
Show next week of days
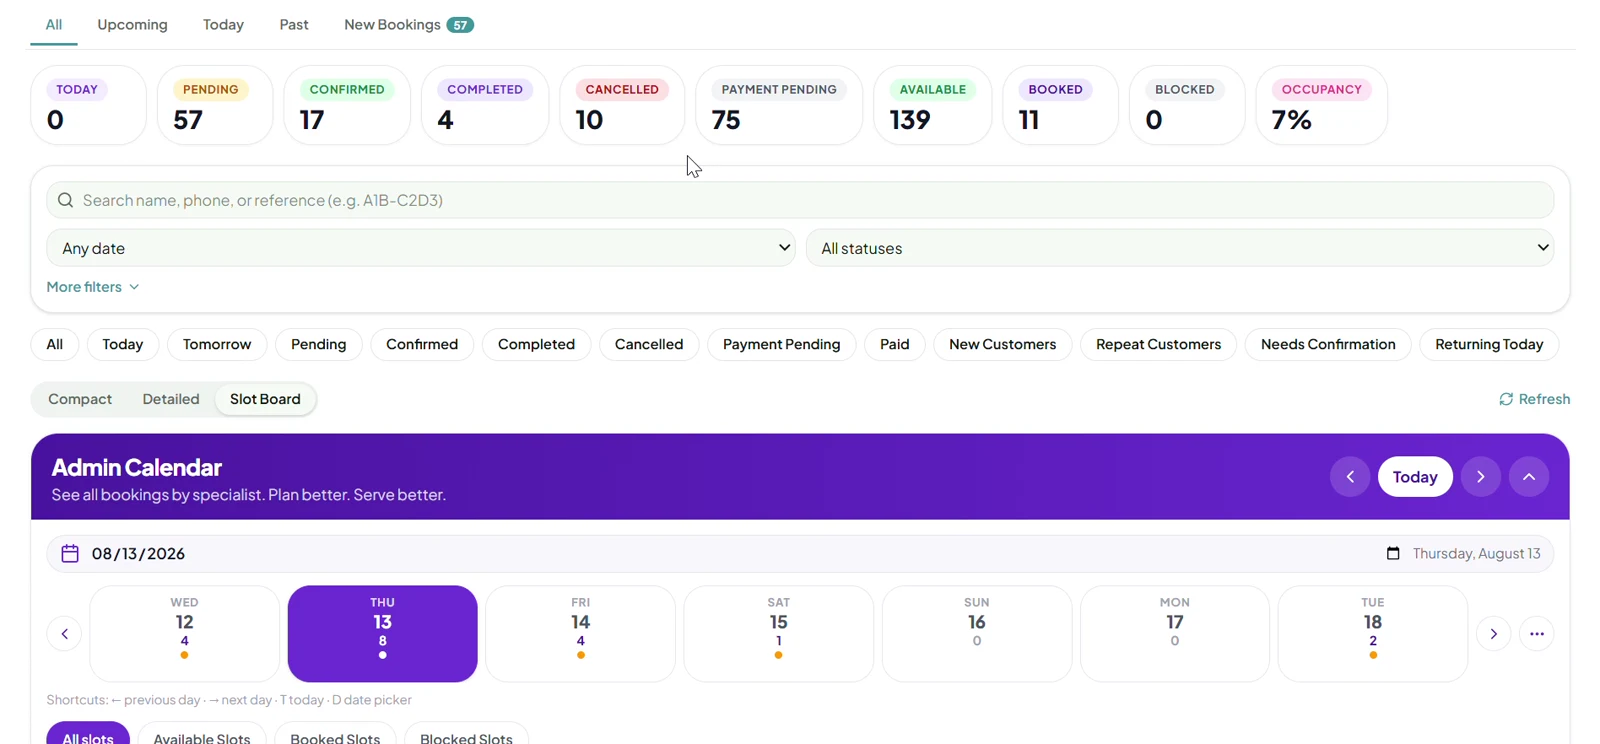tap(1494, 634)
